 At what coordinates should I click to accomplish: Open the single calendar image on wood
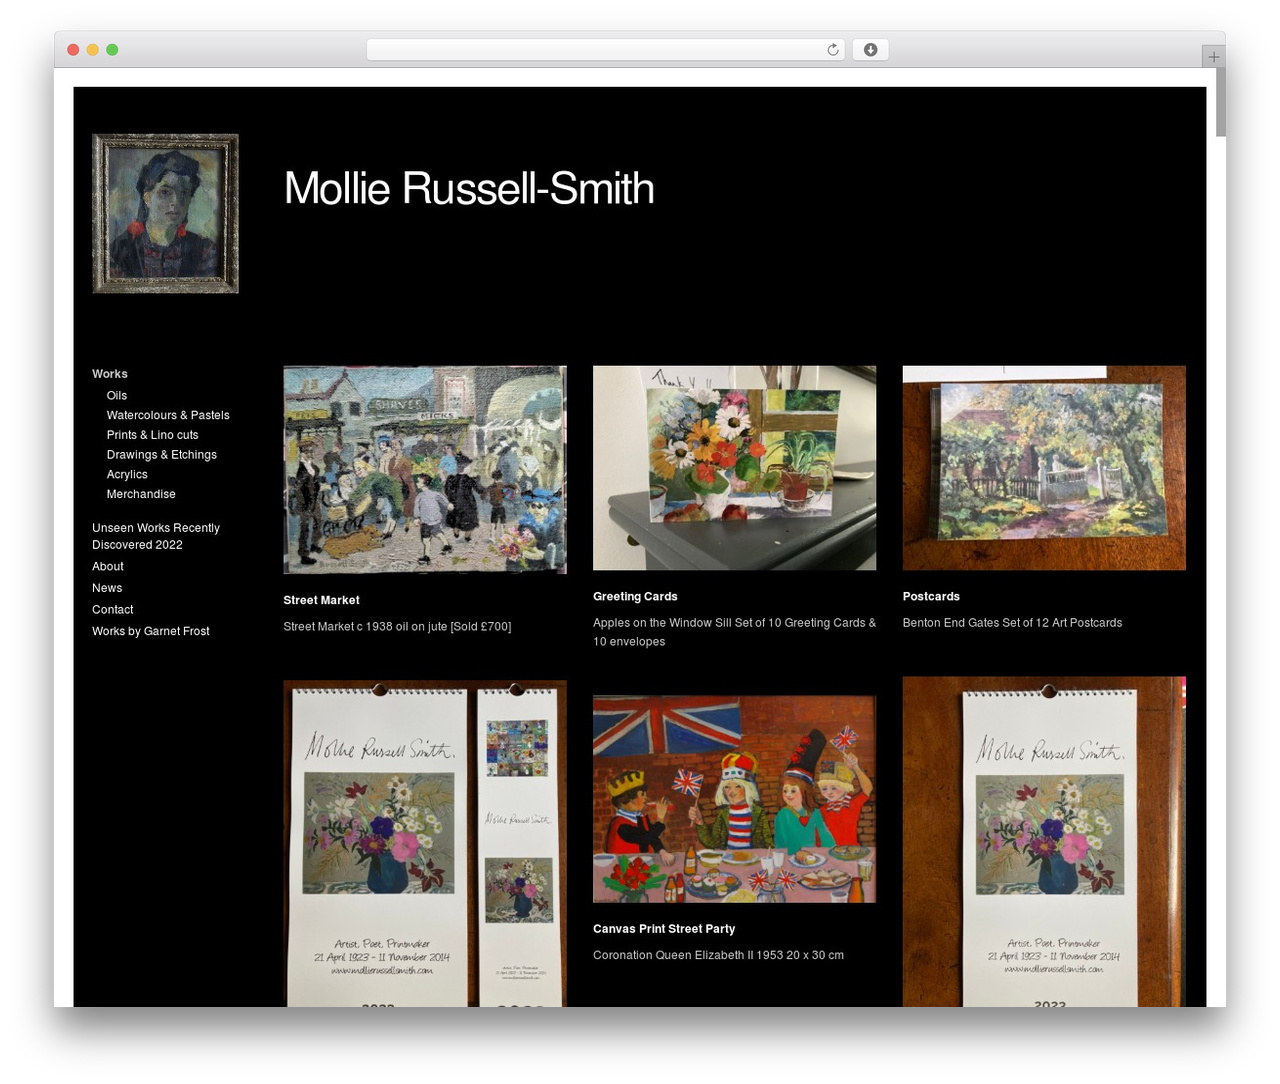point(1044,842)
